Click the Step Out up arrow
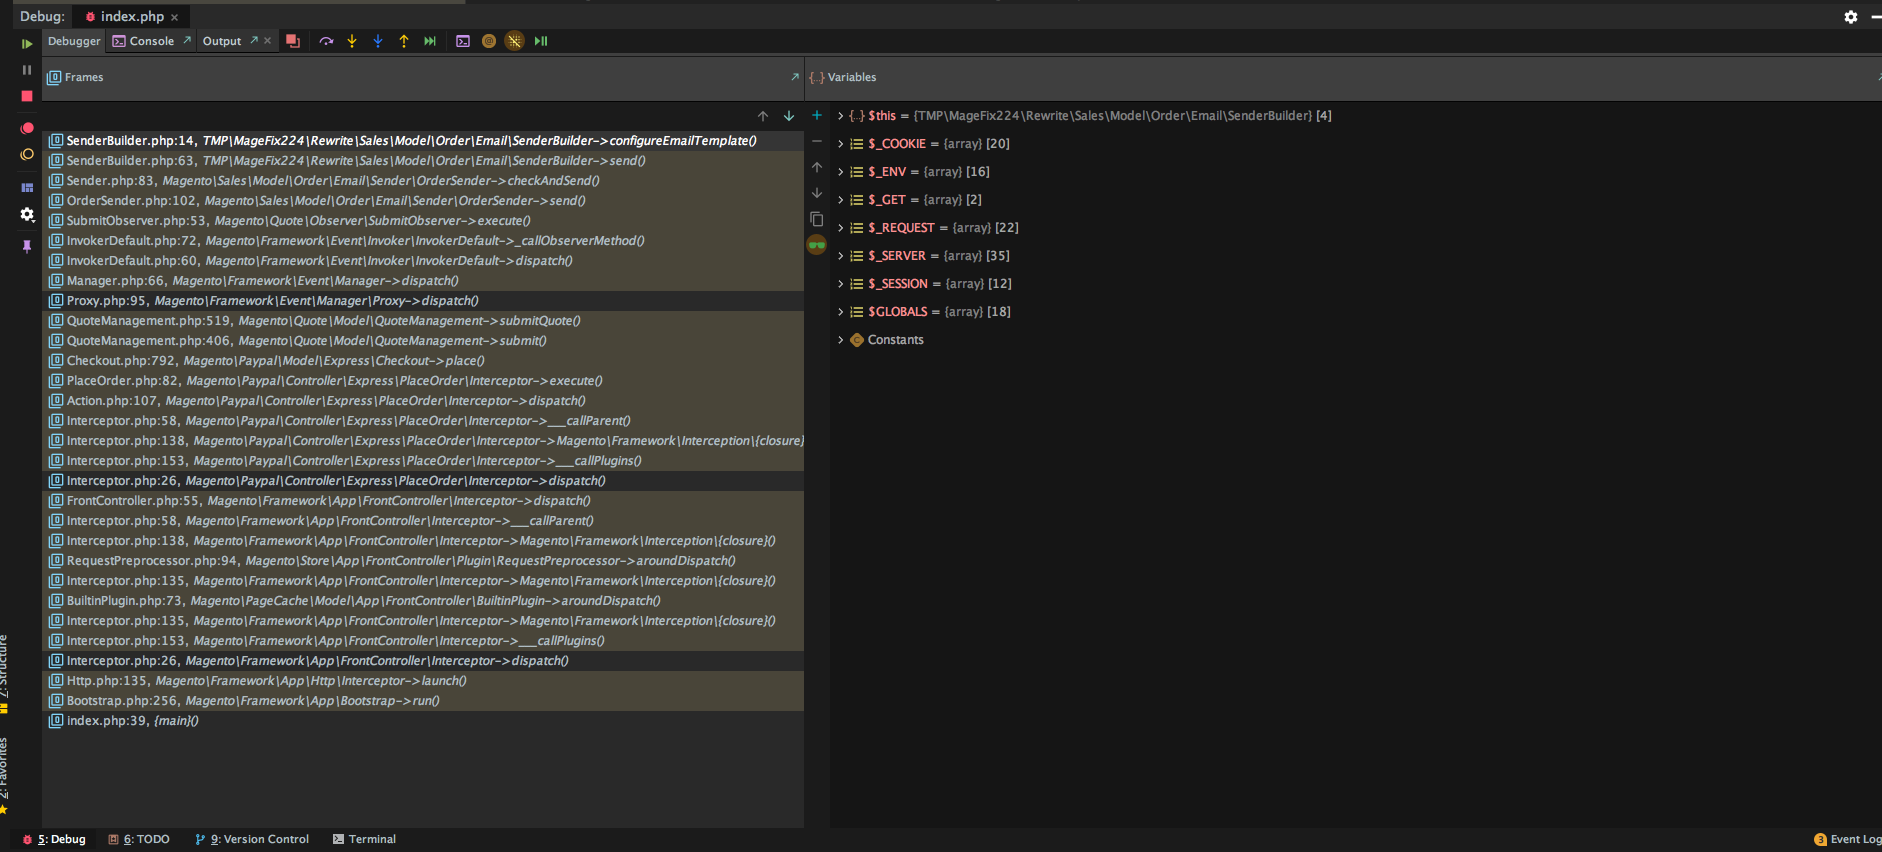Image resolution: width=1882 pixels, height=852 pixels. tap(404, 41)
